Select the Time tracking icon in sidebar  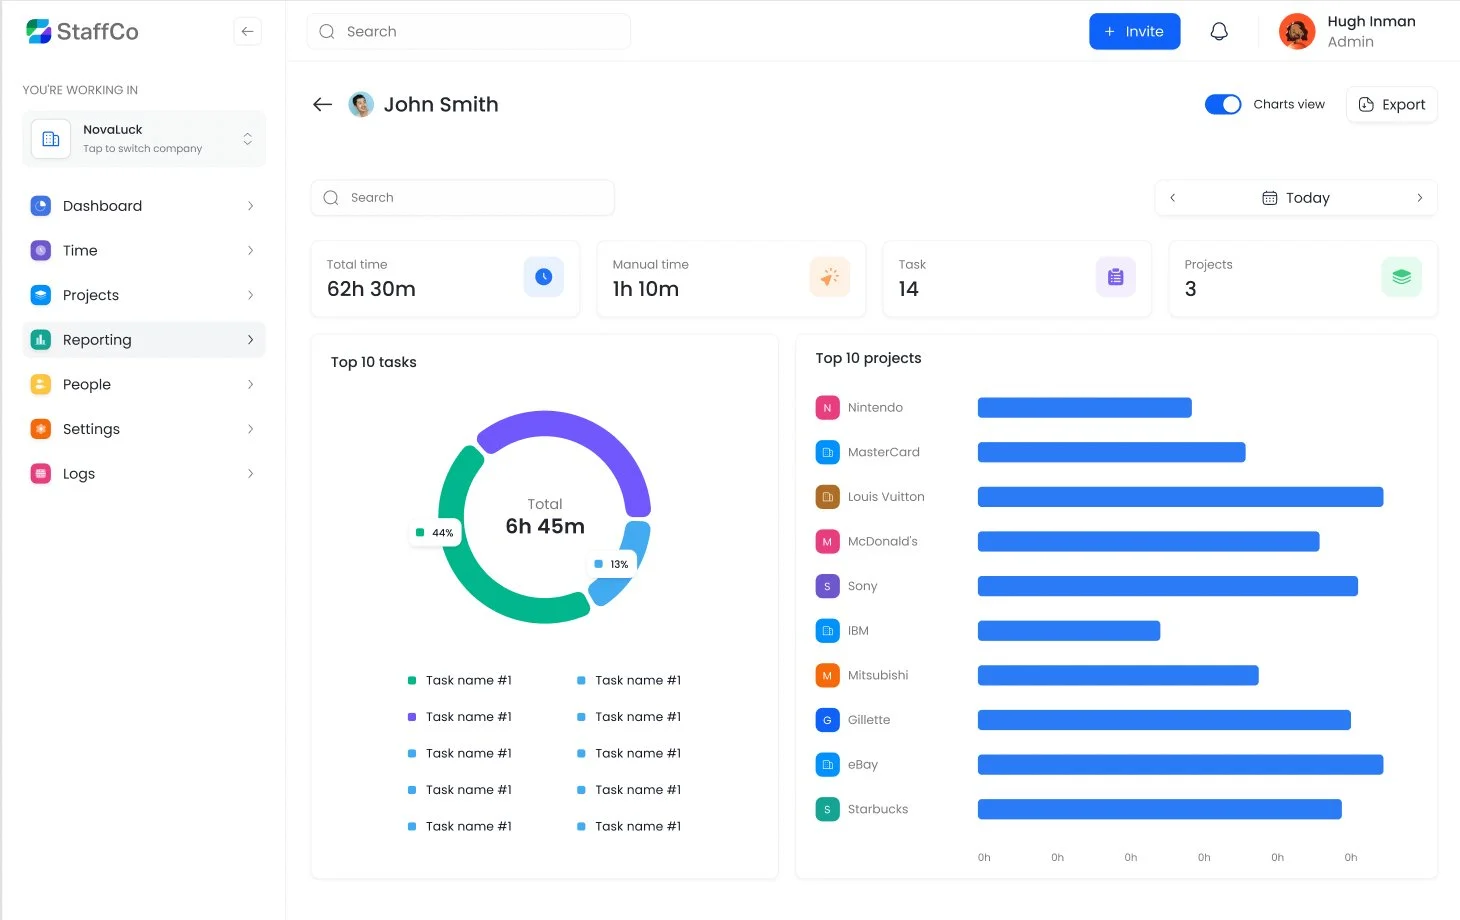pyautogui.click(x=40, y=250)
